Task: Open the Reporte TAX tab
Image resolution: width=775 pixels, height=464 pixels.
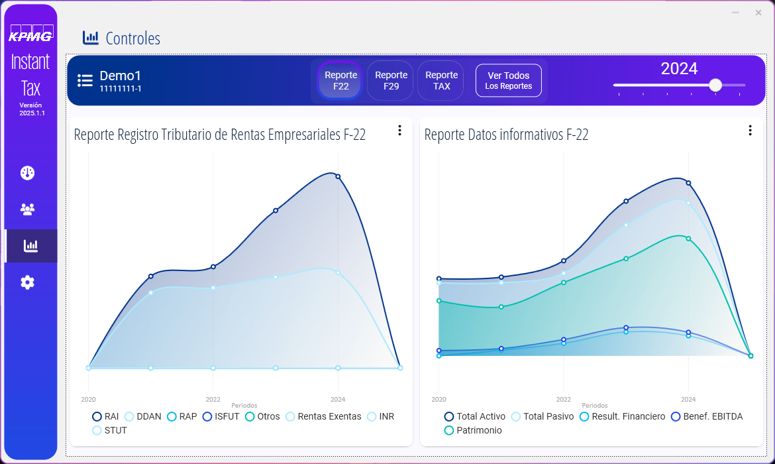Action: [x=441, y=81]
